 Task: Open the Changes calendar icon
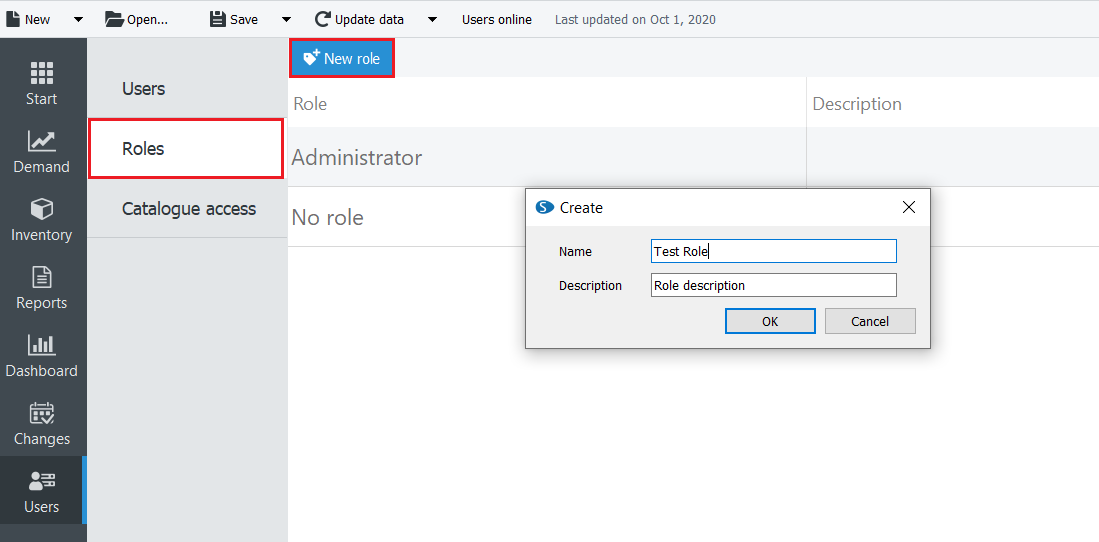[41, 413]
